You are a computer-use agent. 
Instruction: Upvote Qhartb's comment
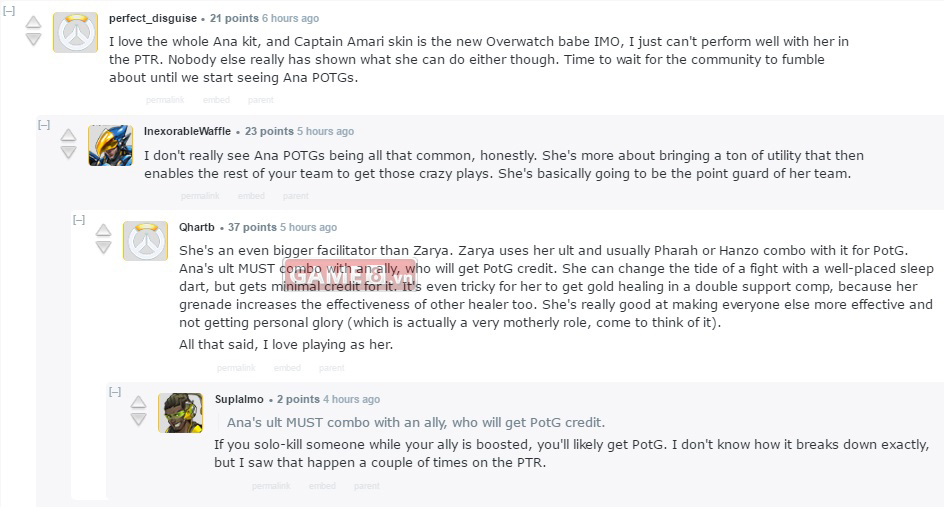[103, 231]
